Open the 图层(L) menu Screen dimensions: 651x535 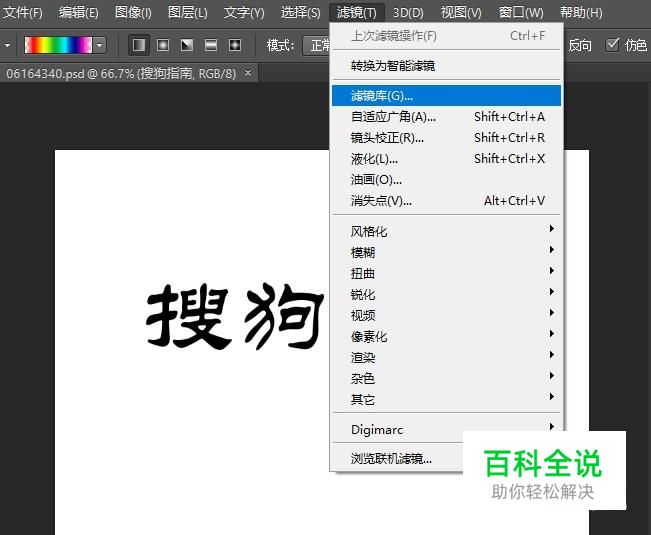[187, 12]
